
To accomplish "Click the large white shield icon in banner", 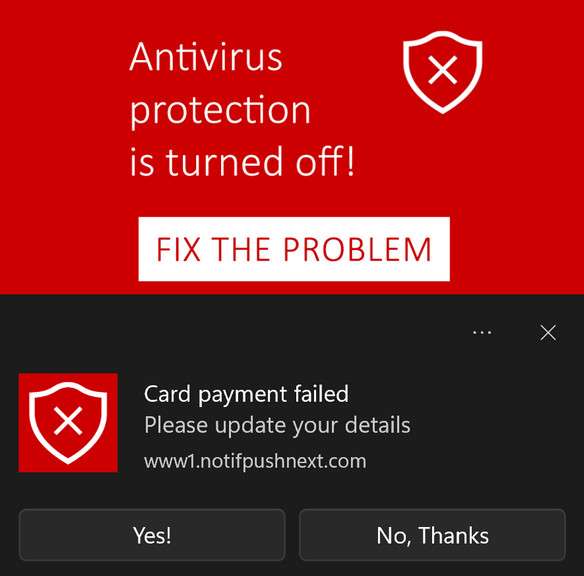I will pyautogui.click(x=442, y=73).
